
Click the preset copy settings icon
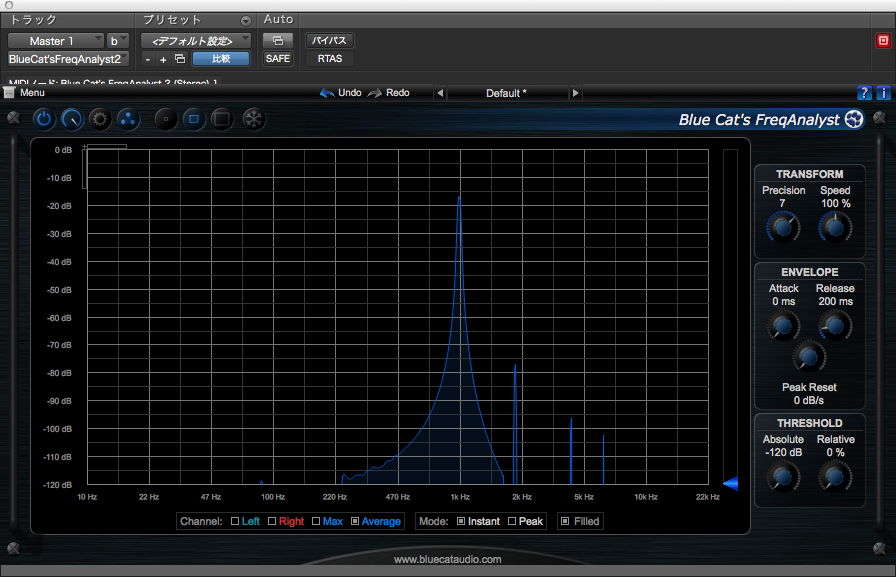click(180, 59)
